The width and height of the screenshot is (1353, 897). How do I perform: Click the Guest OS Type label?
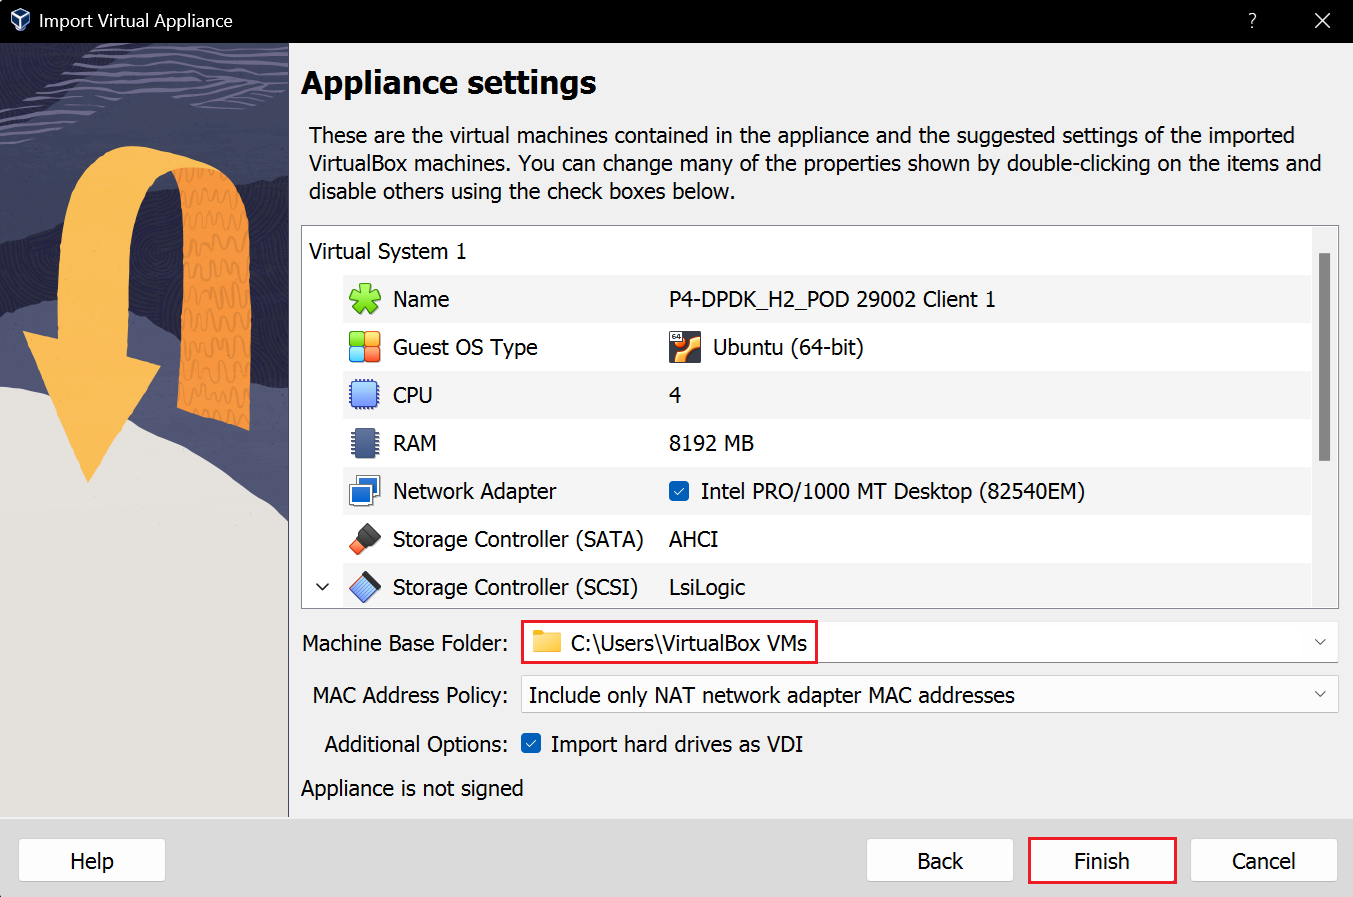click(x=465, y=347)
